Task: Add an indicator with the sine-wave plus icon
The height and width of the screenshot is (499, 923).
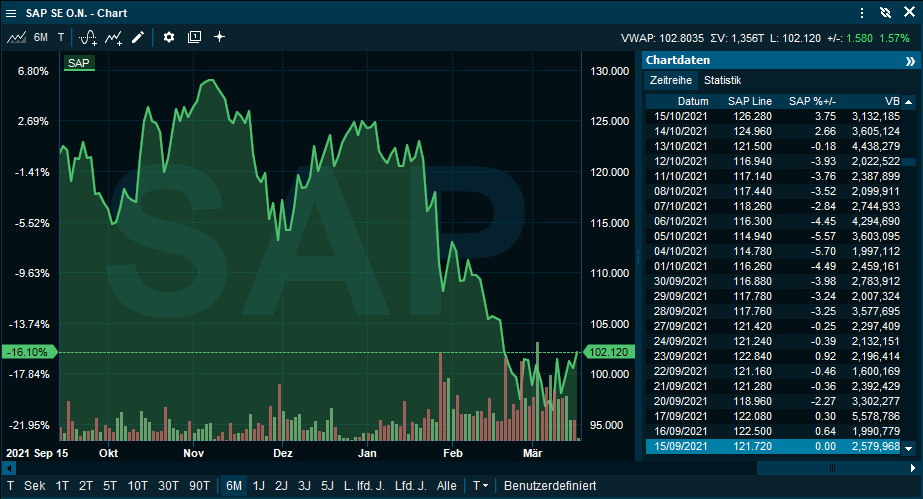Action: pos(88,37)
